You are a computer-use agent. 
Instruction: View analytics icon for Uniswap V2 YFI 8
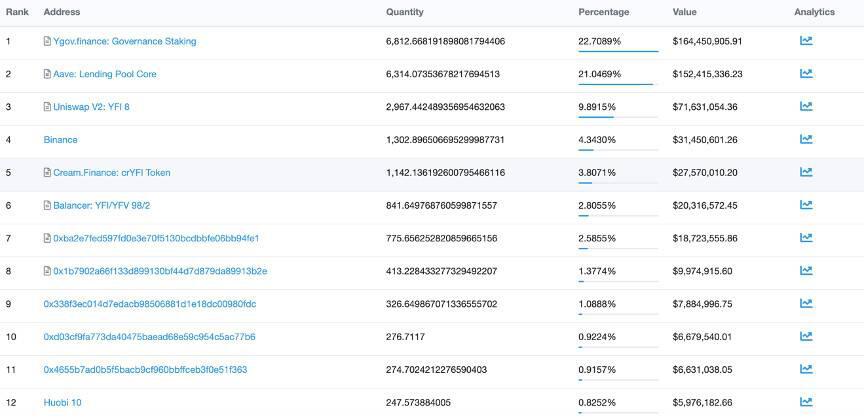point(806,106)
